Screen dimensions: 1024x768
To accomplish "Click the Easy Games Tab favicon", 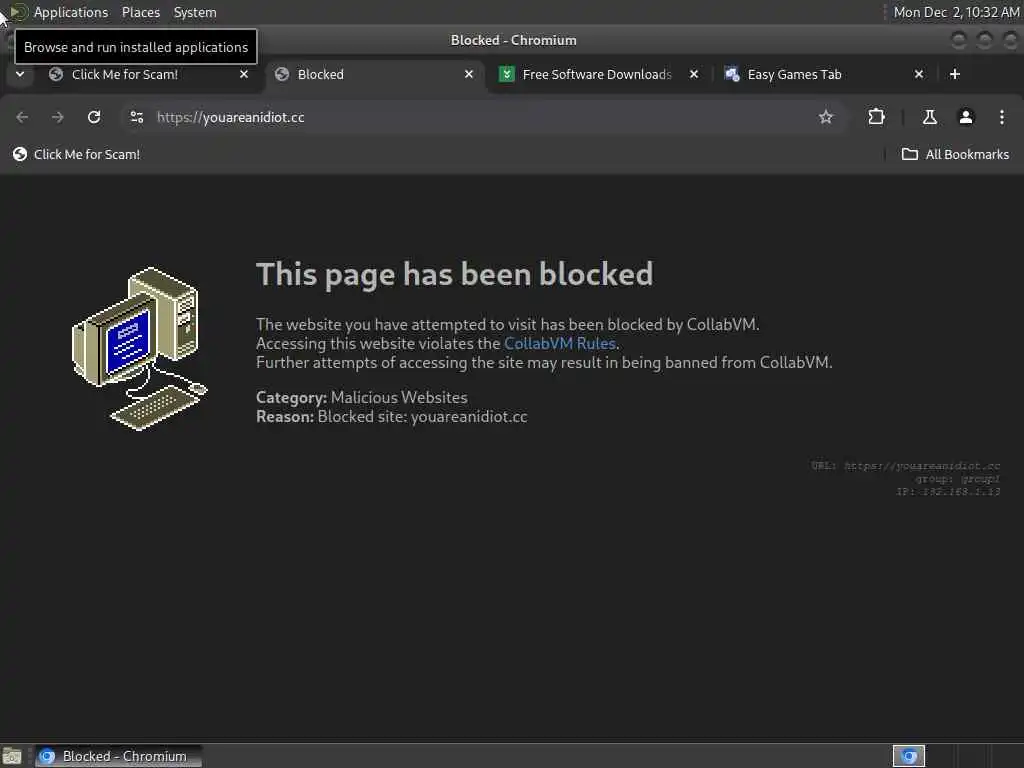I will (x=732, y=74).
